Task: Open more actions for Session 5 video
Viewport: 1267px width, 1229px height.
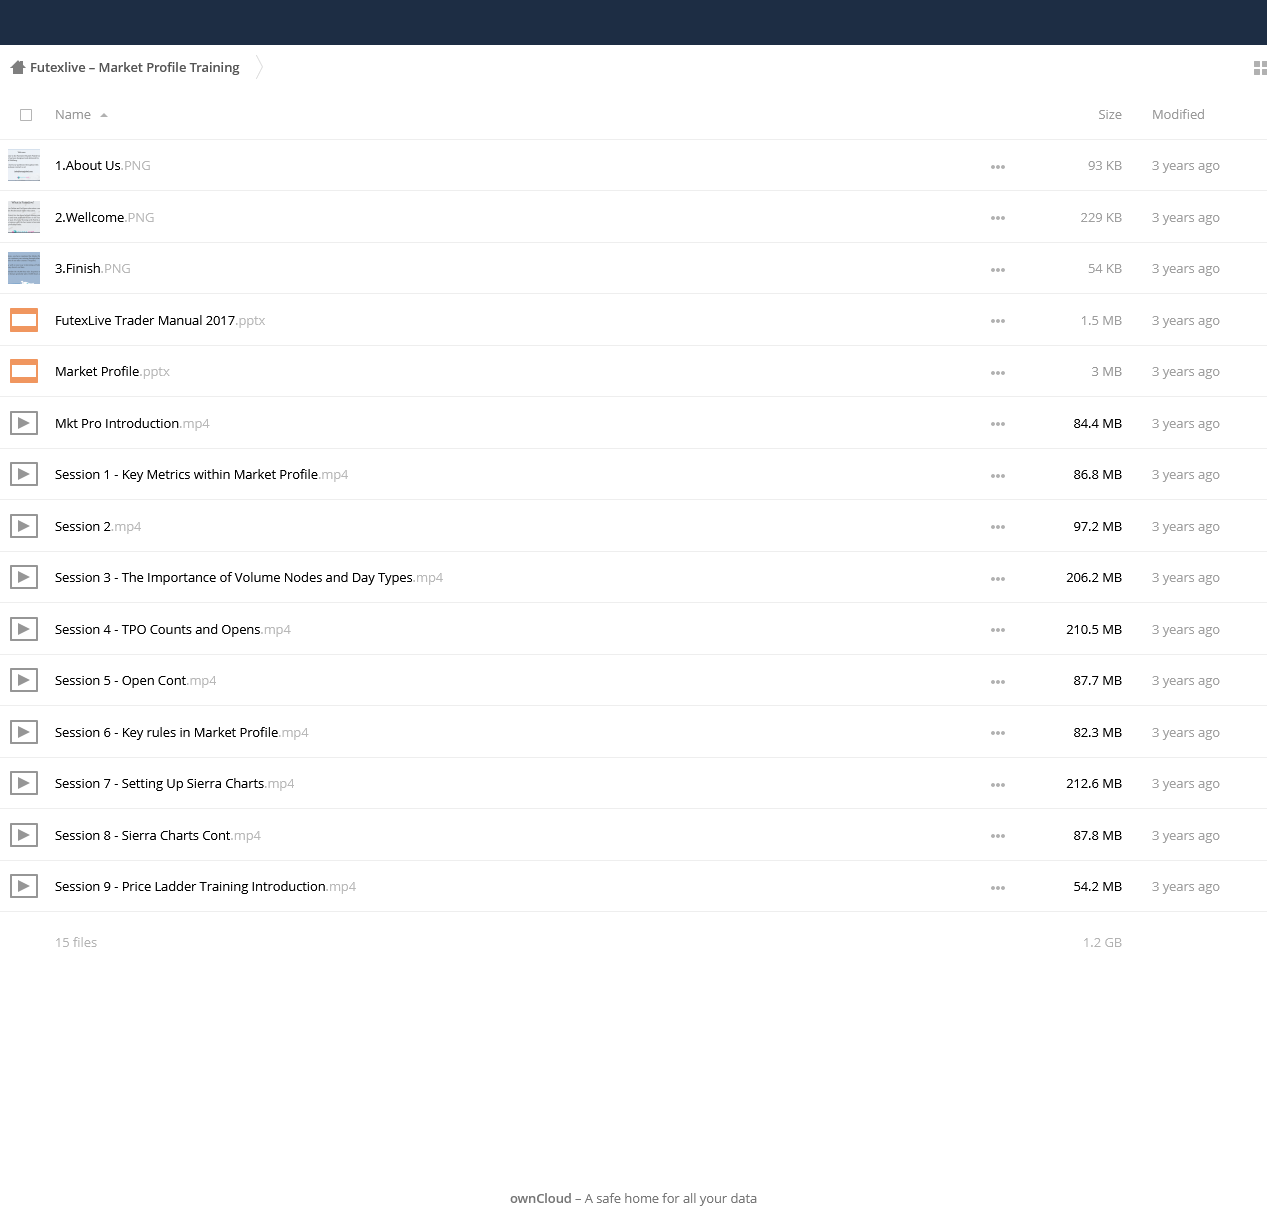Action: (998, 682)
